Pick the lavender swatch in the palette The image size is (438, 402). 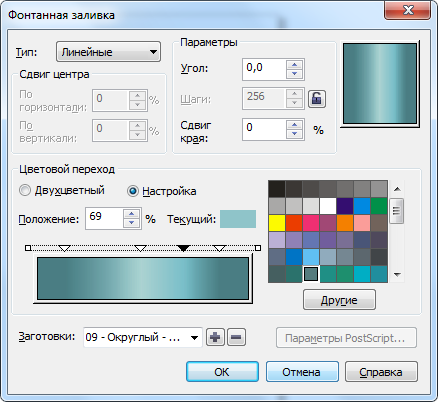[x=277, y=240]
